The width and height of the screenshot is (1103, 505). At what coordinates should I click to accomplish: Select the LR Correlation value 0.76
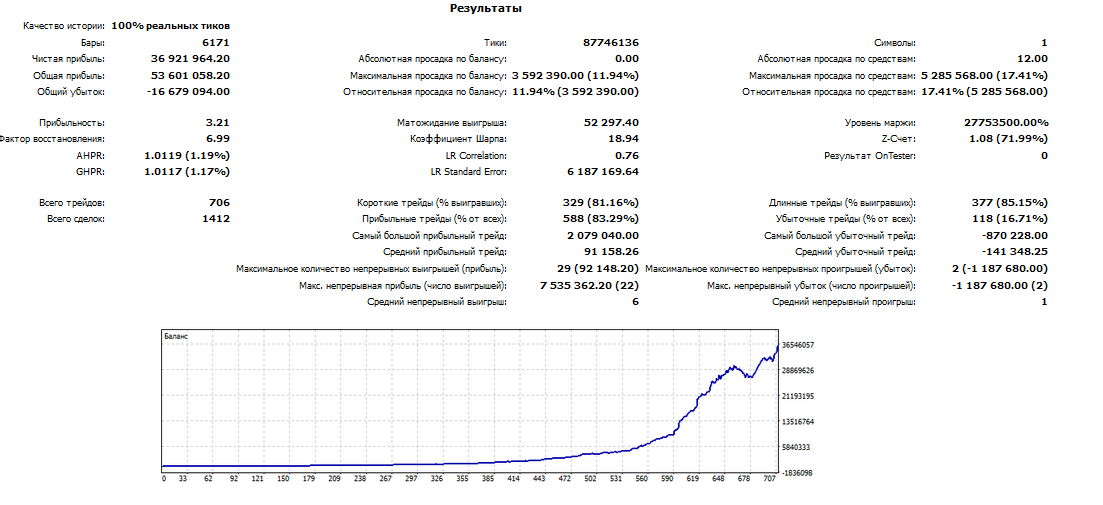click(627, 155)
